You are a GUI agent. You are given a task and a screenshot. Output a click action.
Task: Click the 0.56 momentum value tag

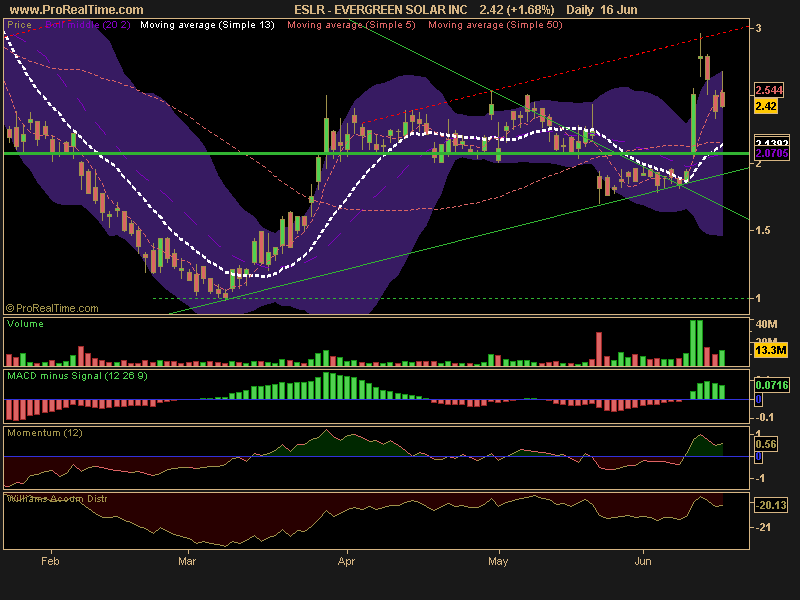click(x=766, y=444)
